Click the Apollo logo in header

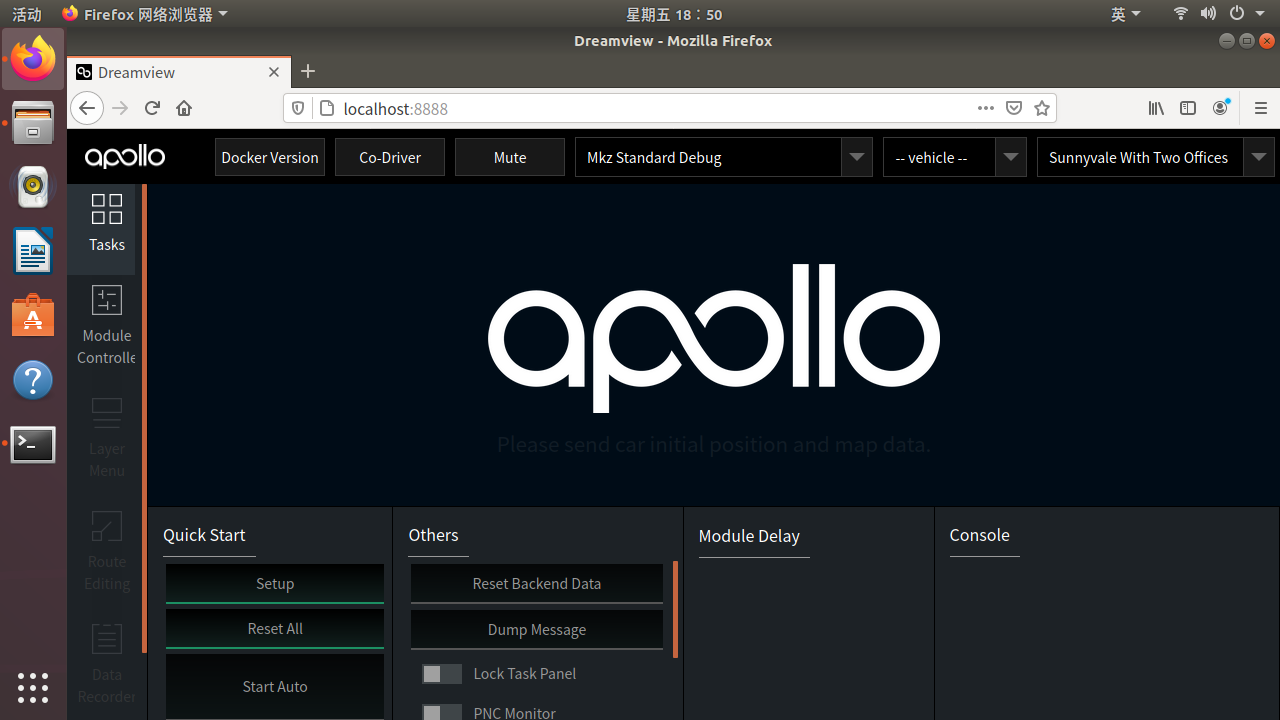pos(125,157)
